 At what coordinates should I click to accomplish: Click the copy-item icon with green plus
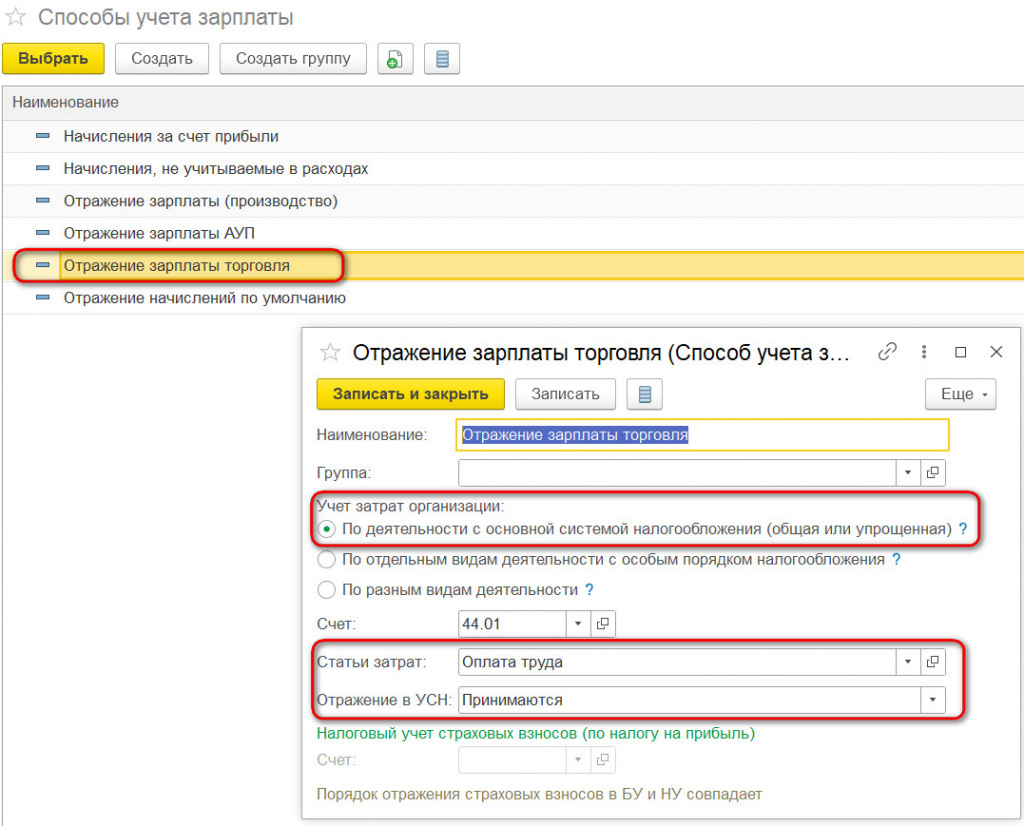(395, 59)
